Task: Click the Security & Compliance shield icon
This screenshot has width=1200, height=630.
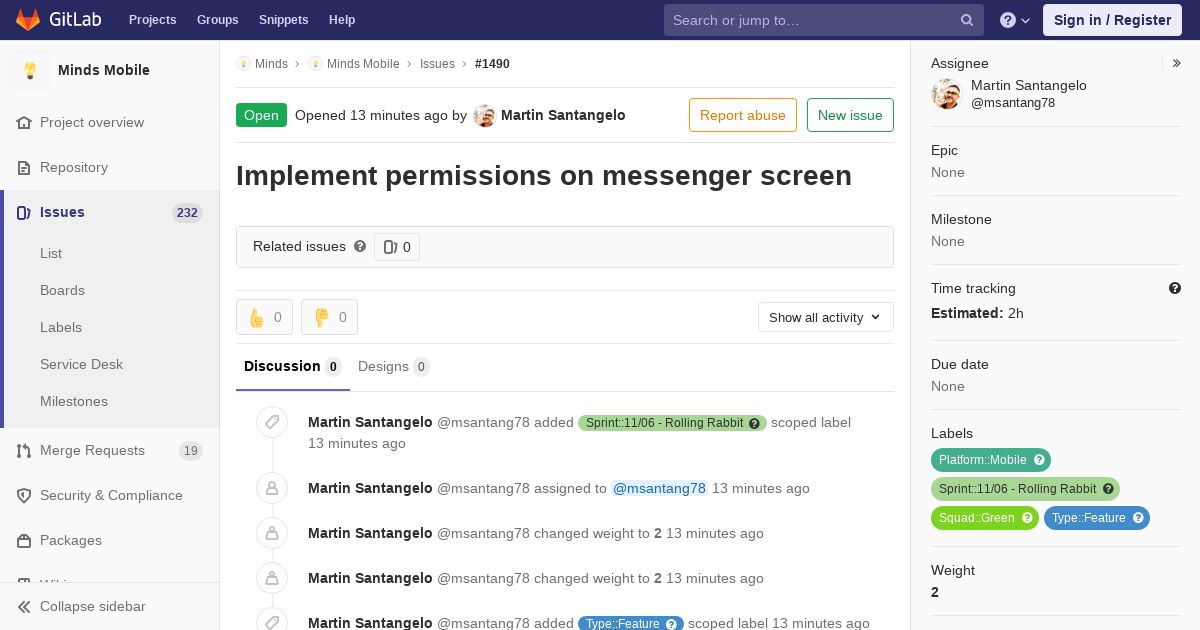Action: [x=24, y=495]
